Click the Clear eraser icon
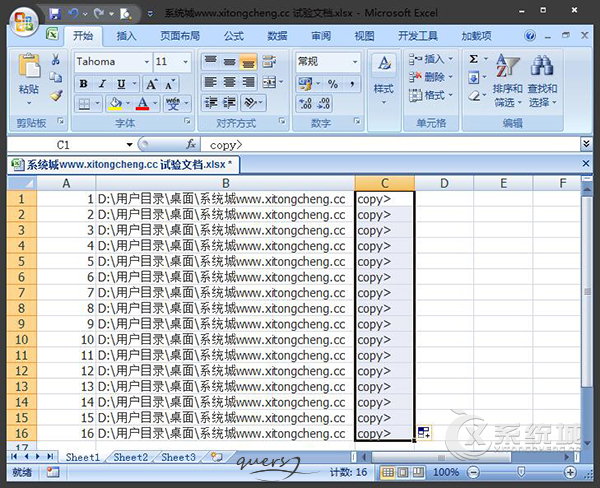 [474, 95]
